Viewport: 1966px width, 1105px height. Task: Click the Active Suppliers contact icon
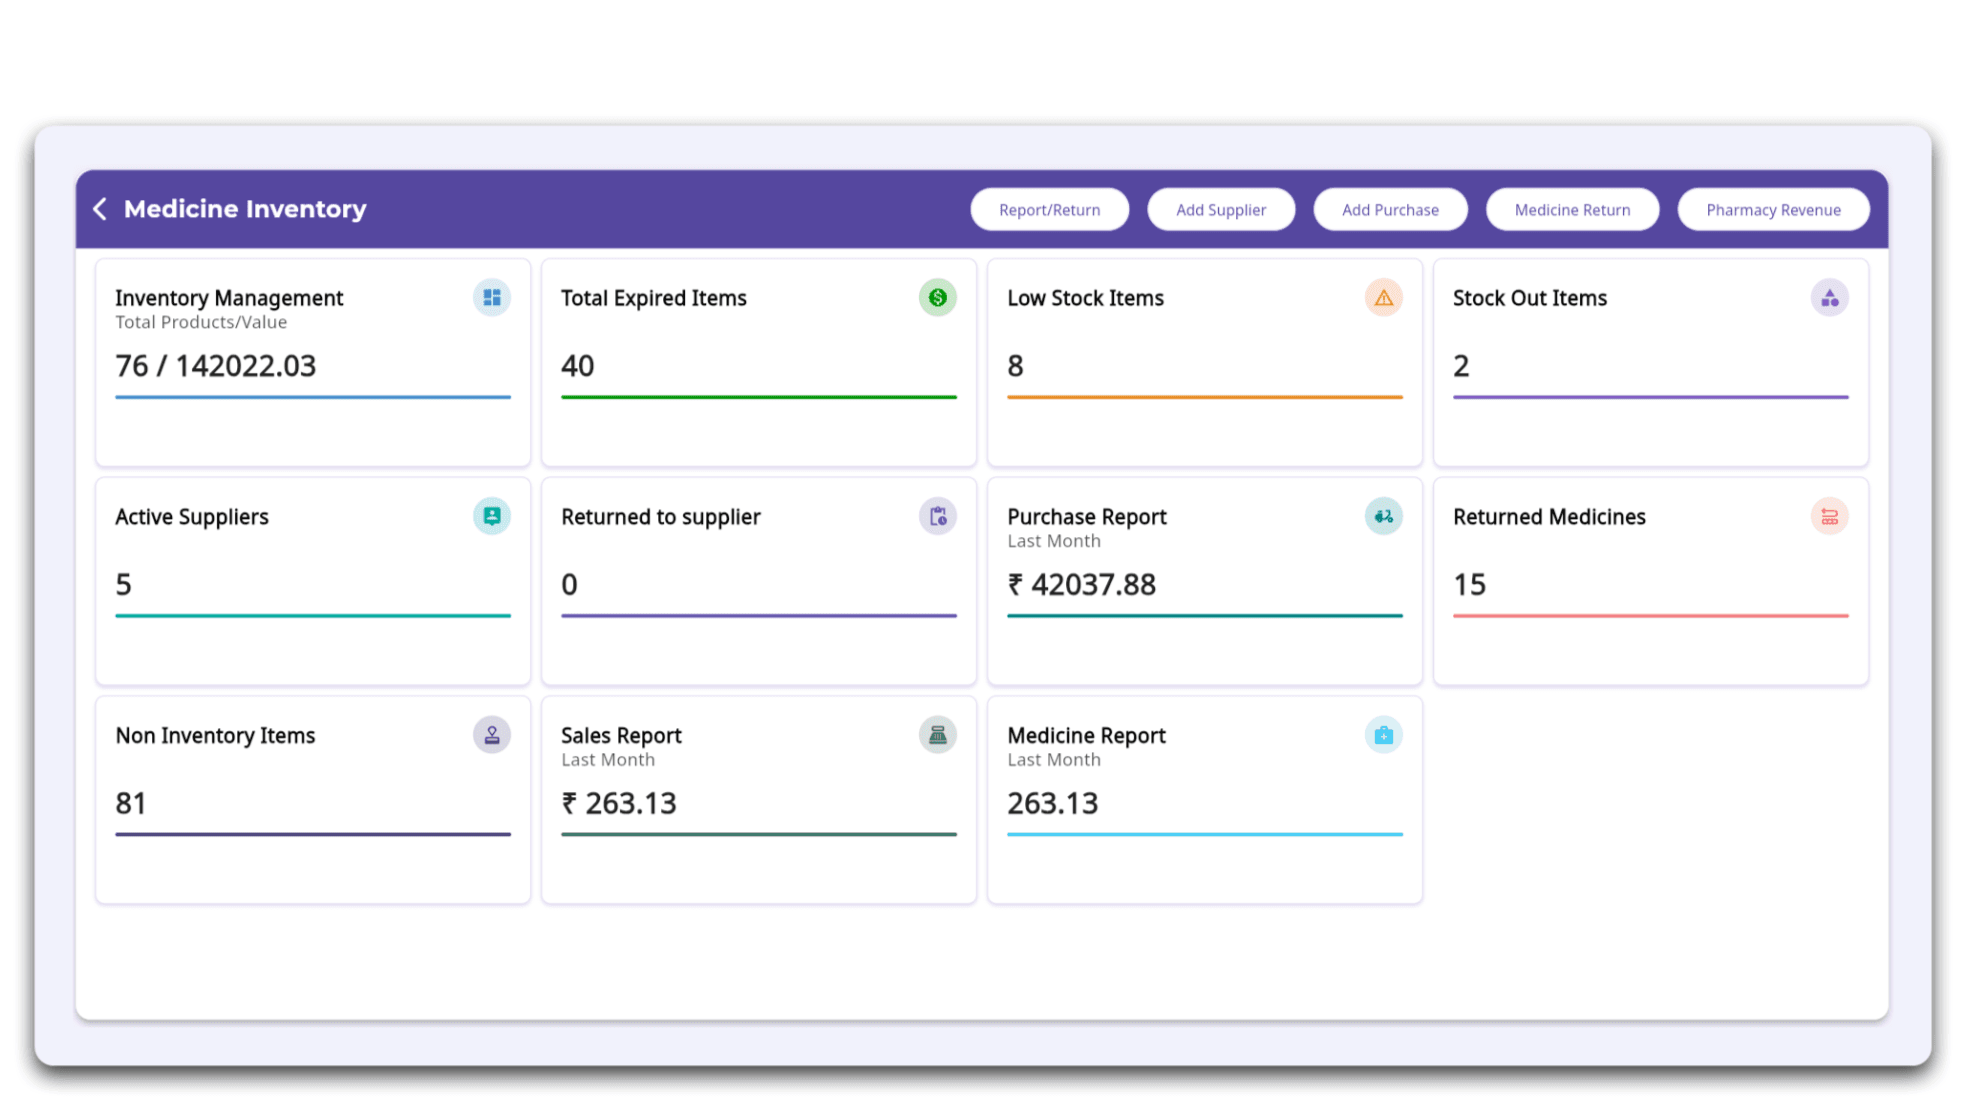(492, 516)
